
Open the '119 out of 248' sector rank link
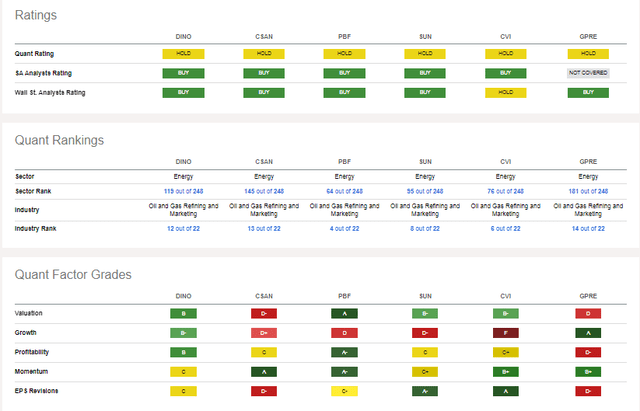183,191
